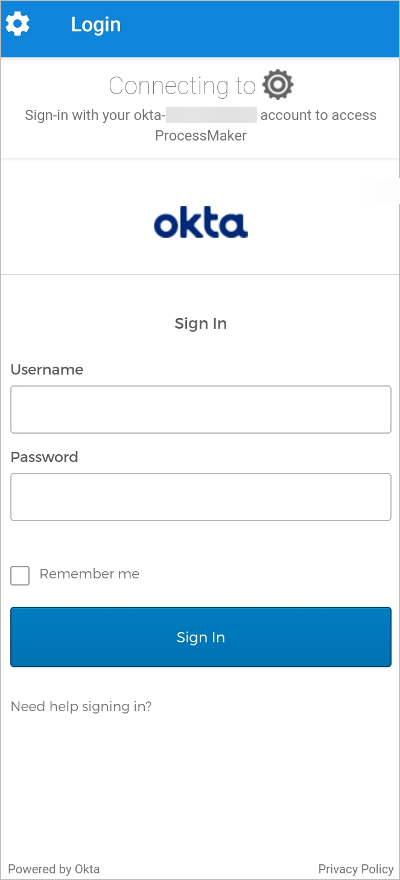
Task: Follow the Powered by Okta link
Action: pos(54,869)
